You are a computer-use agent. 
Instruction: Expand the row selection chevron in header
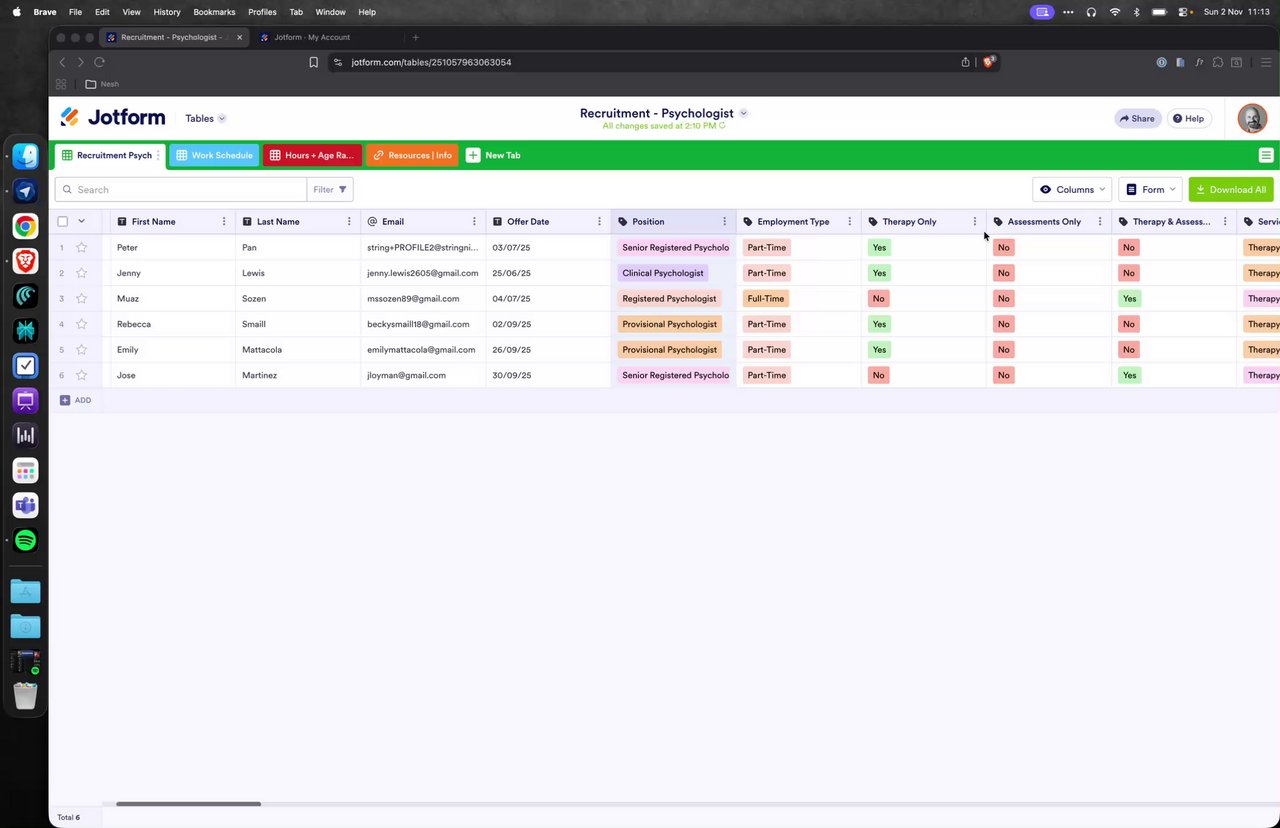pyautogui.click(x=81, y=222)
